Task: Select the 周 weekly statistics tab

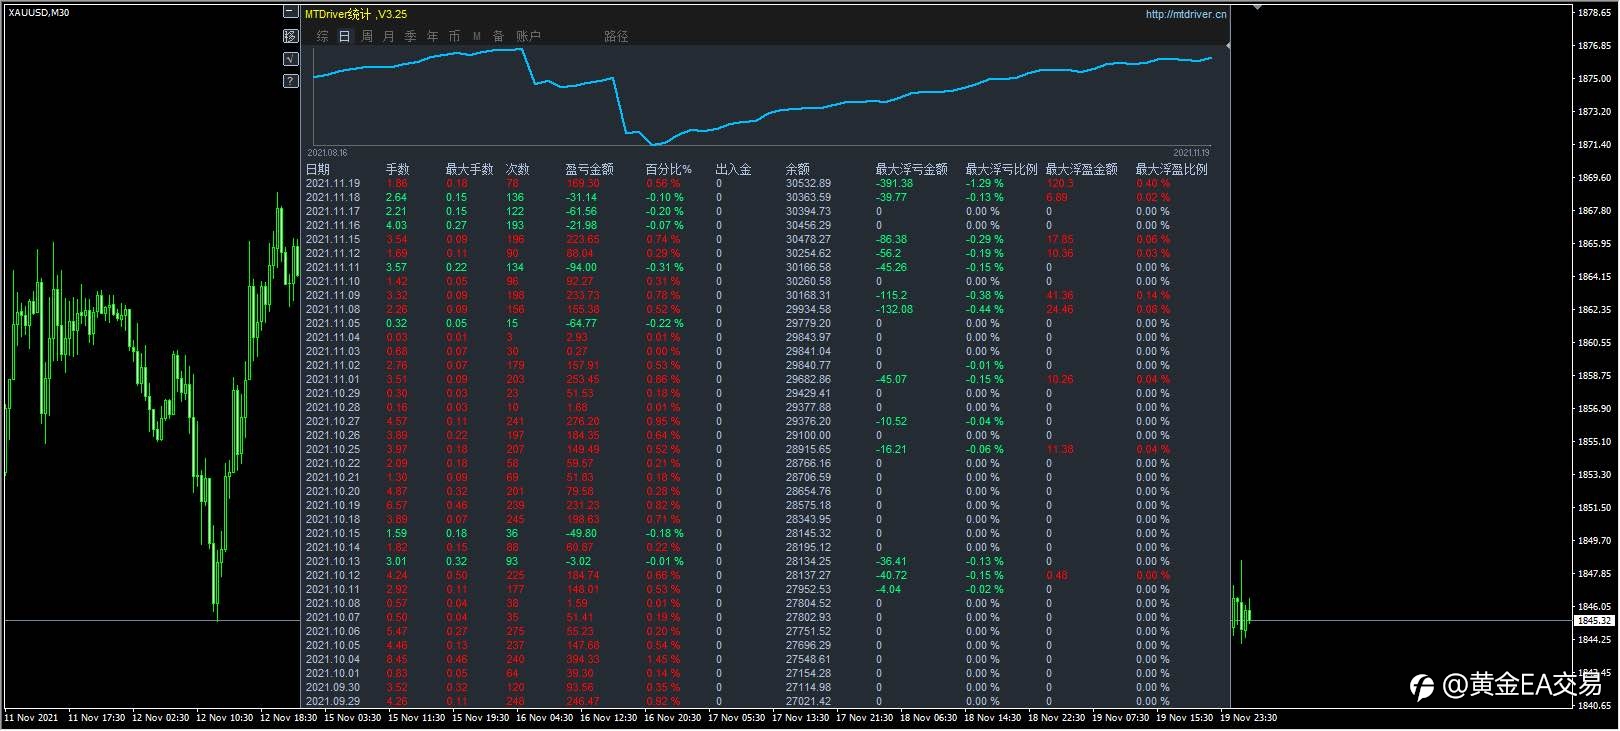Action: [366, 36]
